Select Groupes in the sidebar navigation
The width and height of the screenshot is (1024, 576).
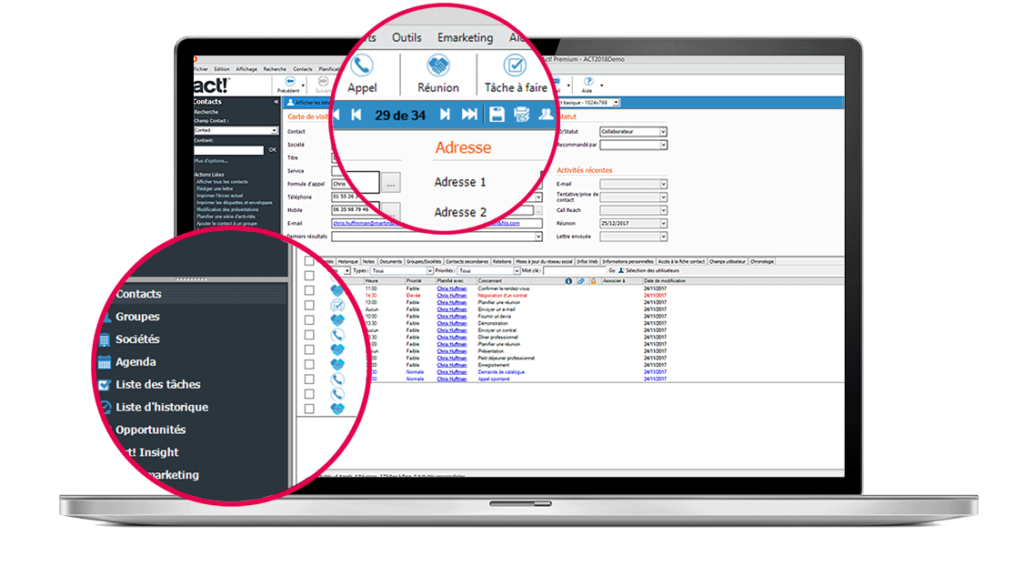tap(137, 317)
